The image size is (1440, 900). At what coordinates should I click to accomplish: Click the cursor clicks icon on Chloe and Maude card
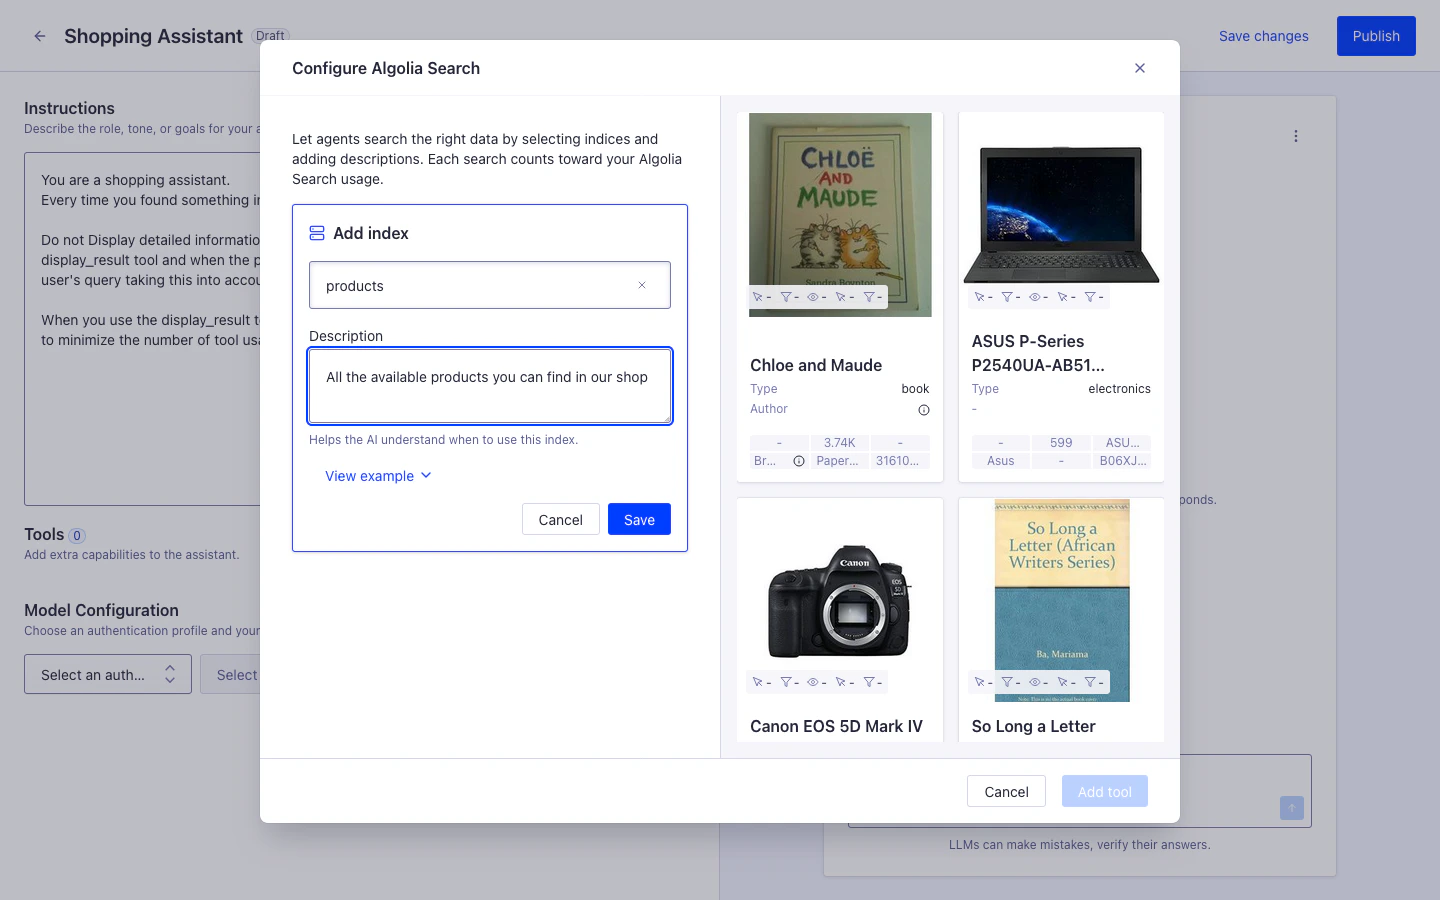coord(758,296)
